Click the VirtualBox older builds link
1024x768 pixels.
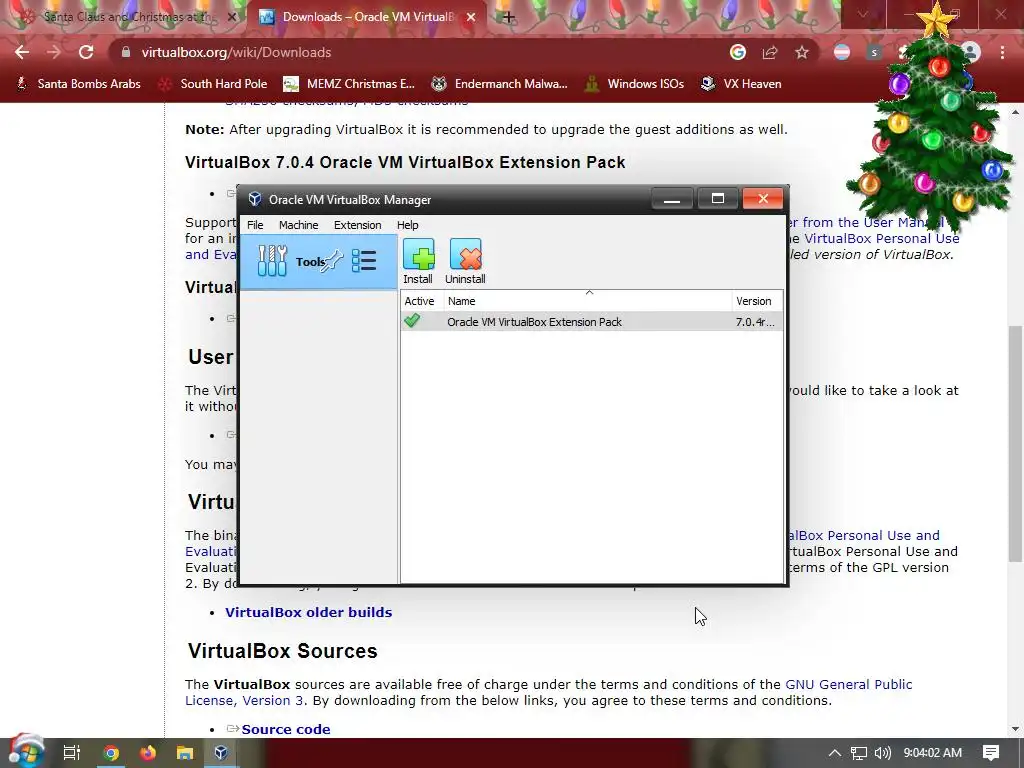(308, 612)
